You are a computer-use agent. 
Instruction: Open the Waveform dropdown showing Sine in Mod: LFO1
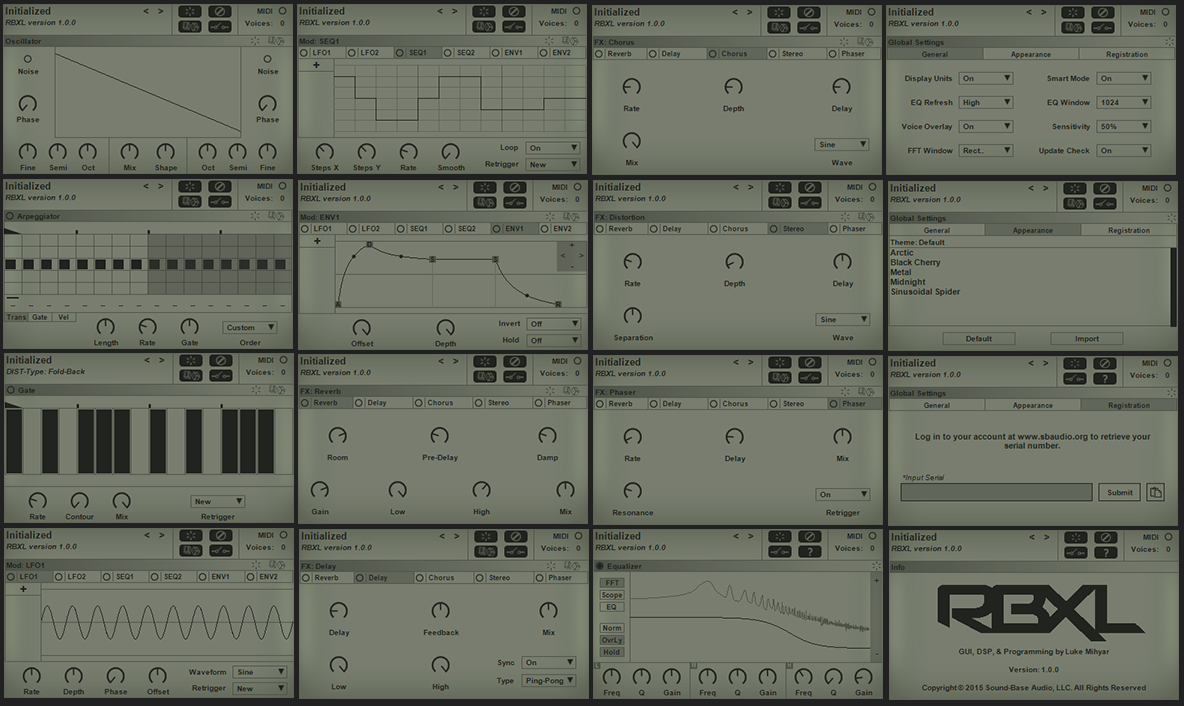[260, 672]
